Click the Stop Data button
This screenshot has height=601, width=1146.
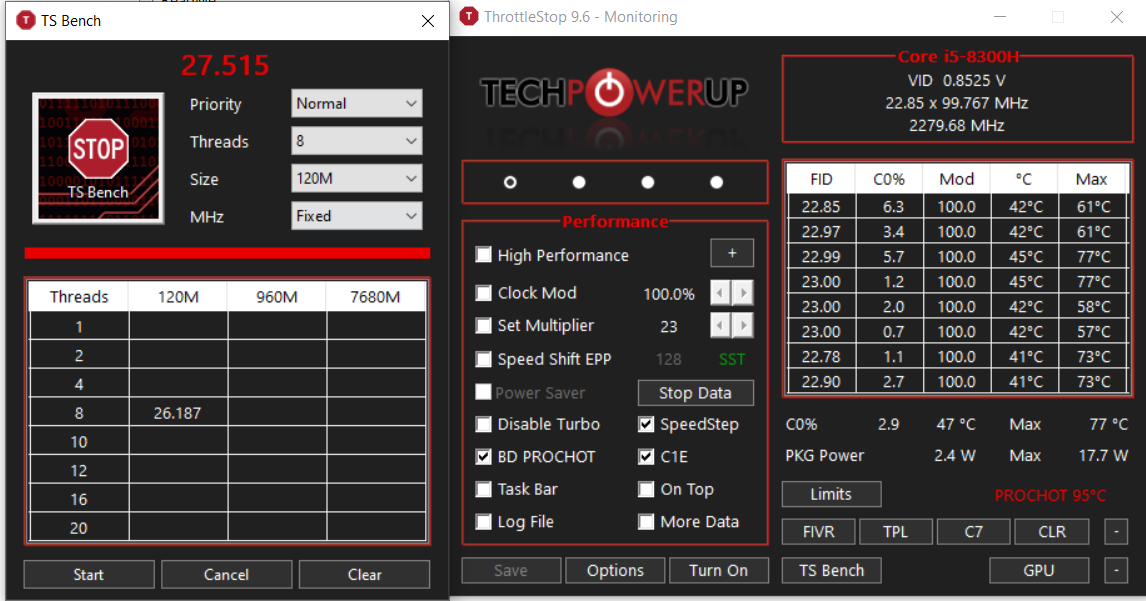(695, 393)
